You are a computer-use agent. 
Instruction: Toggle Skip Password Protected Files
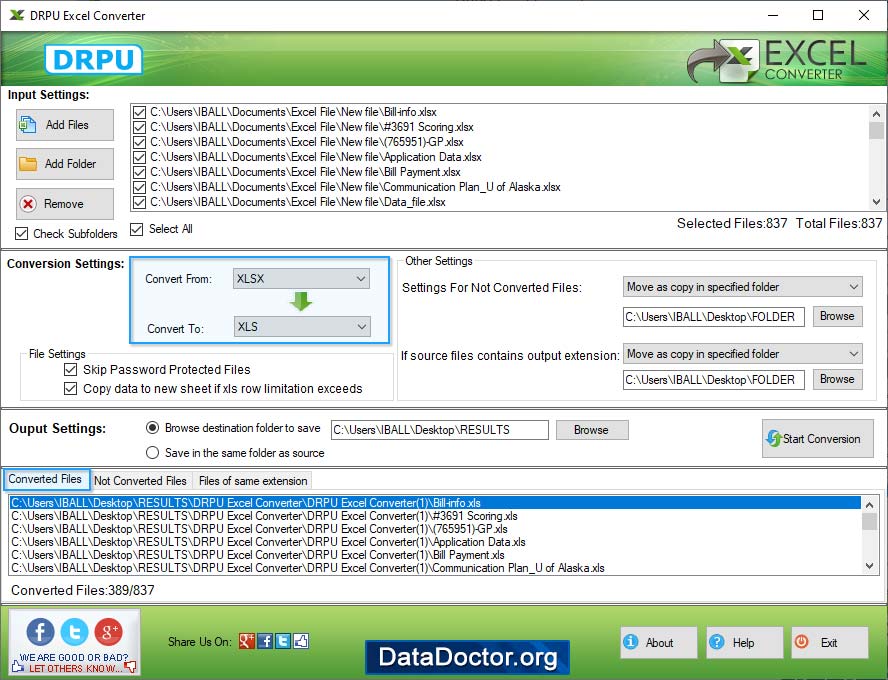(70, 370)
